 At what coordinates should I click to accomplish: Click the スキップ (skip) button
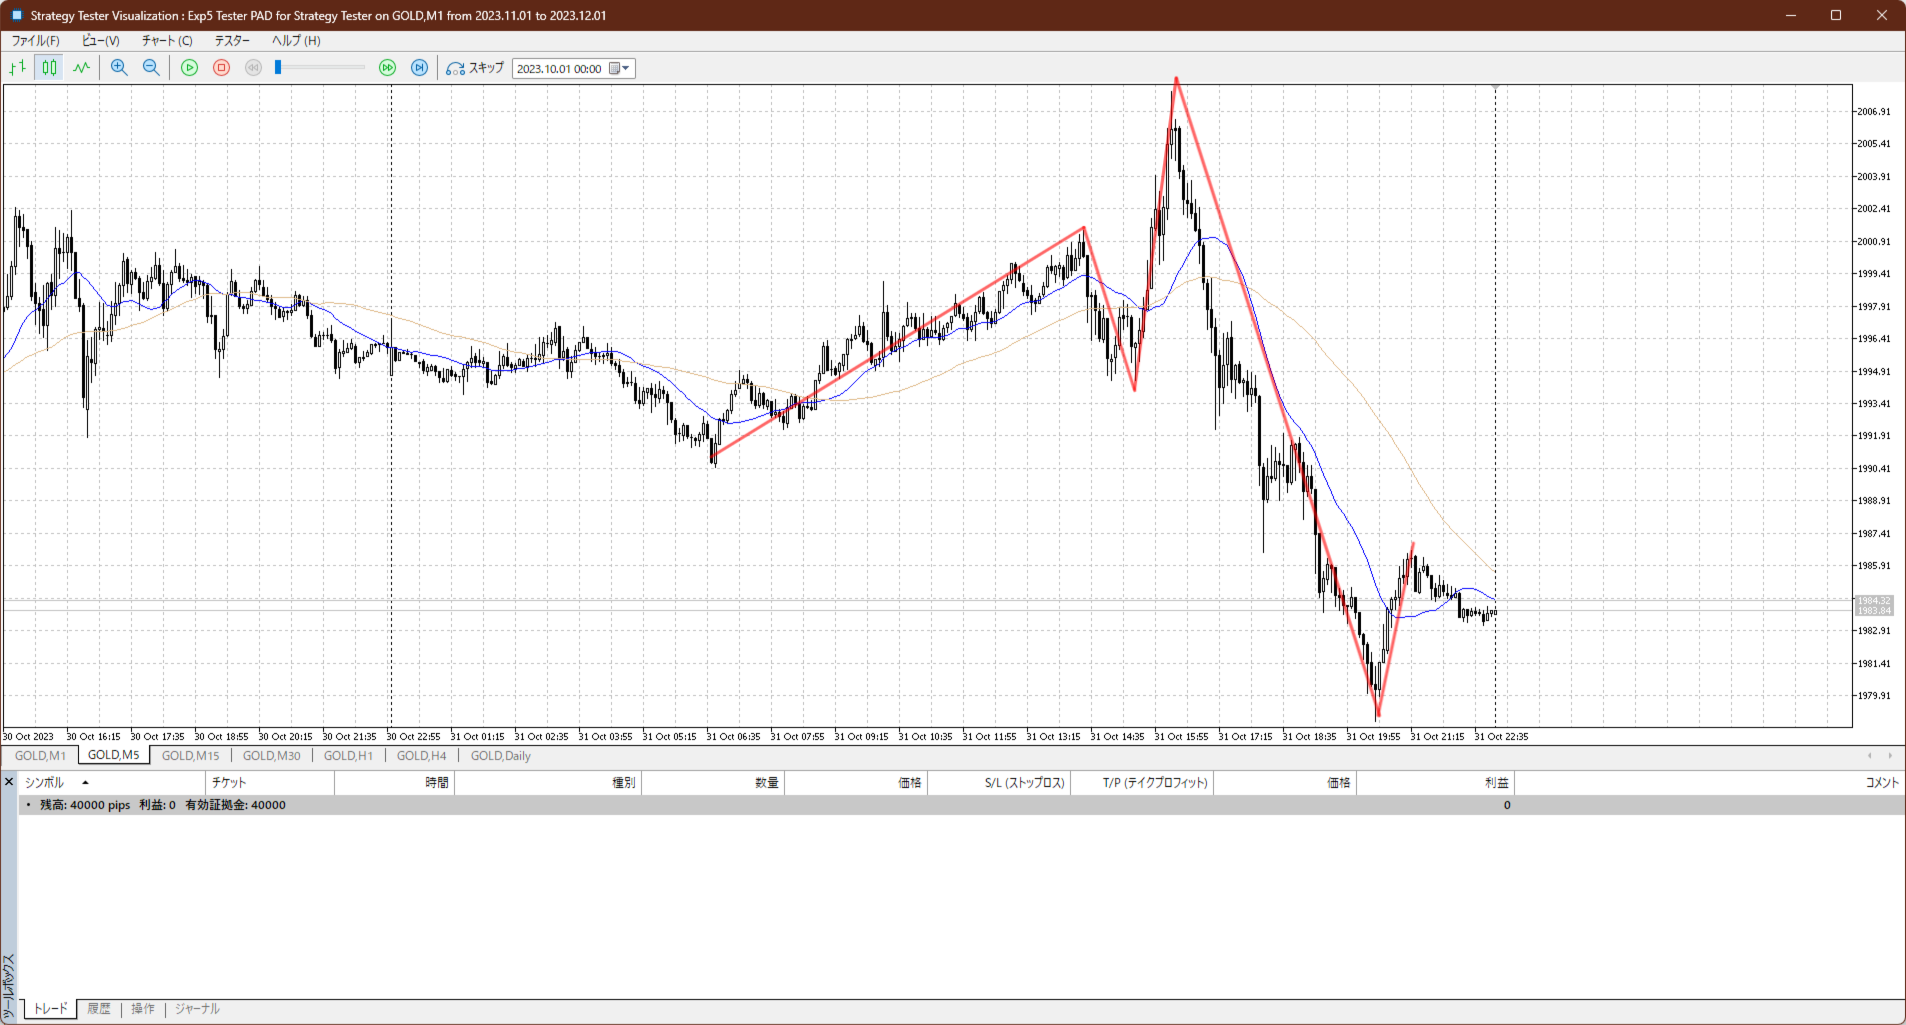click(475, 68)
